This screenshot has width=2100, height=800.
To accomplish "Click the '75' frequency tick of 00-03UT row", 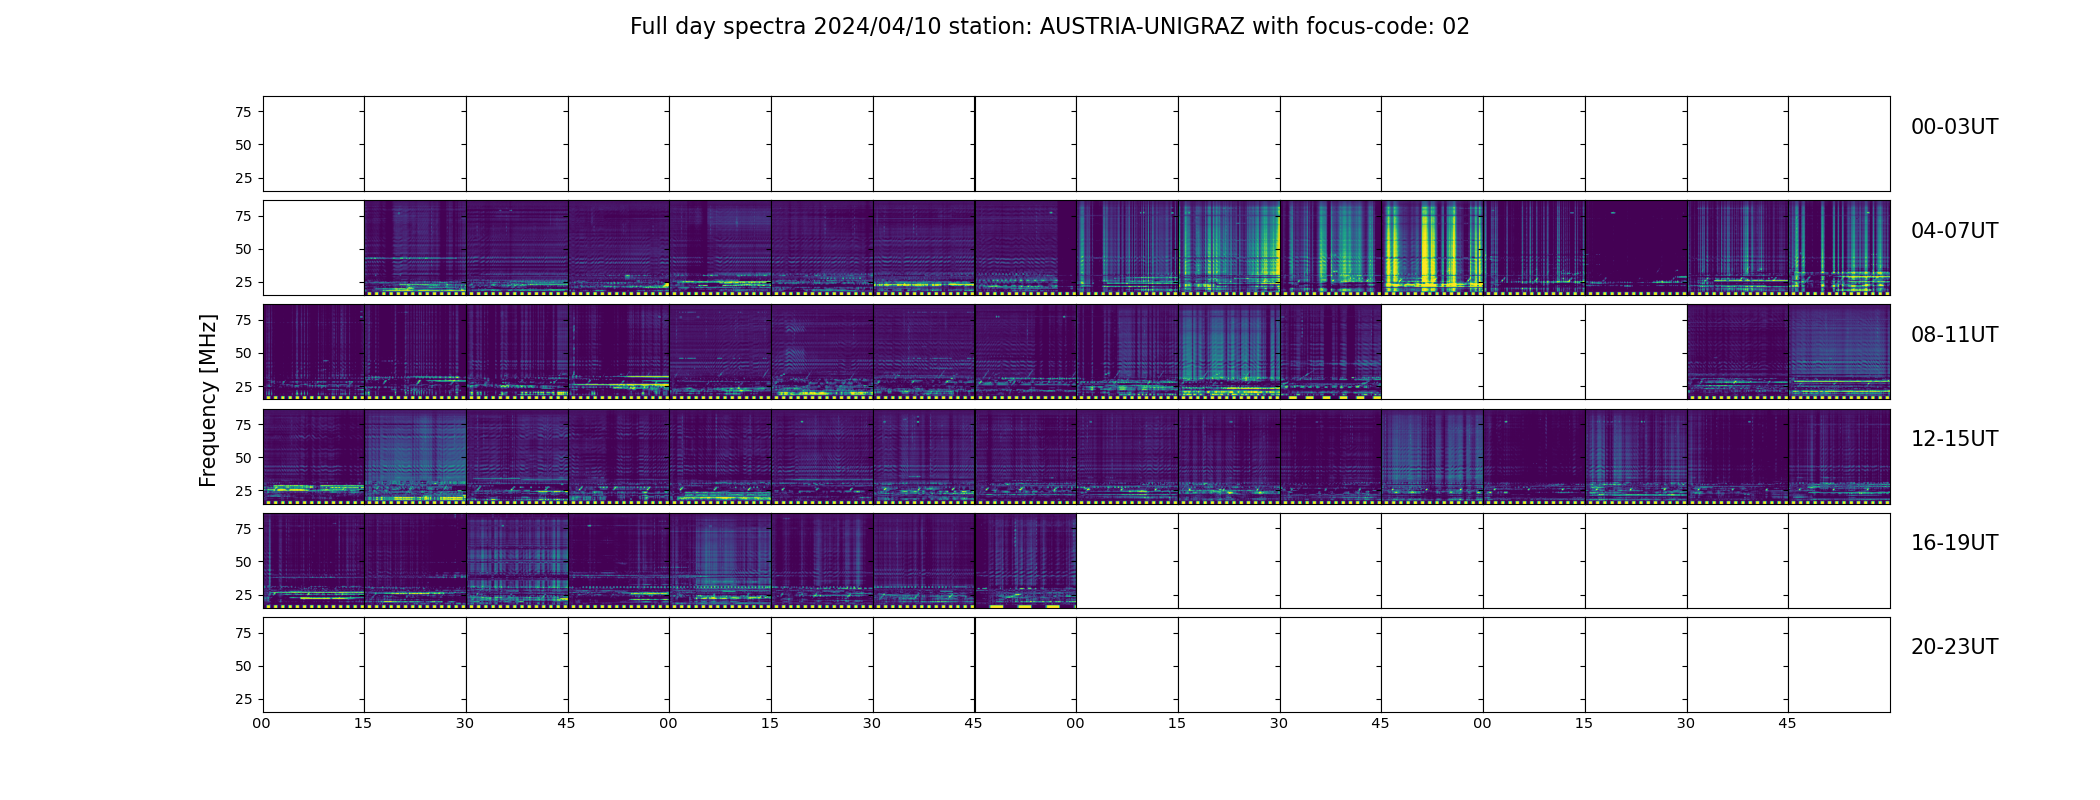I will pos(243,112).
